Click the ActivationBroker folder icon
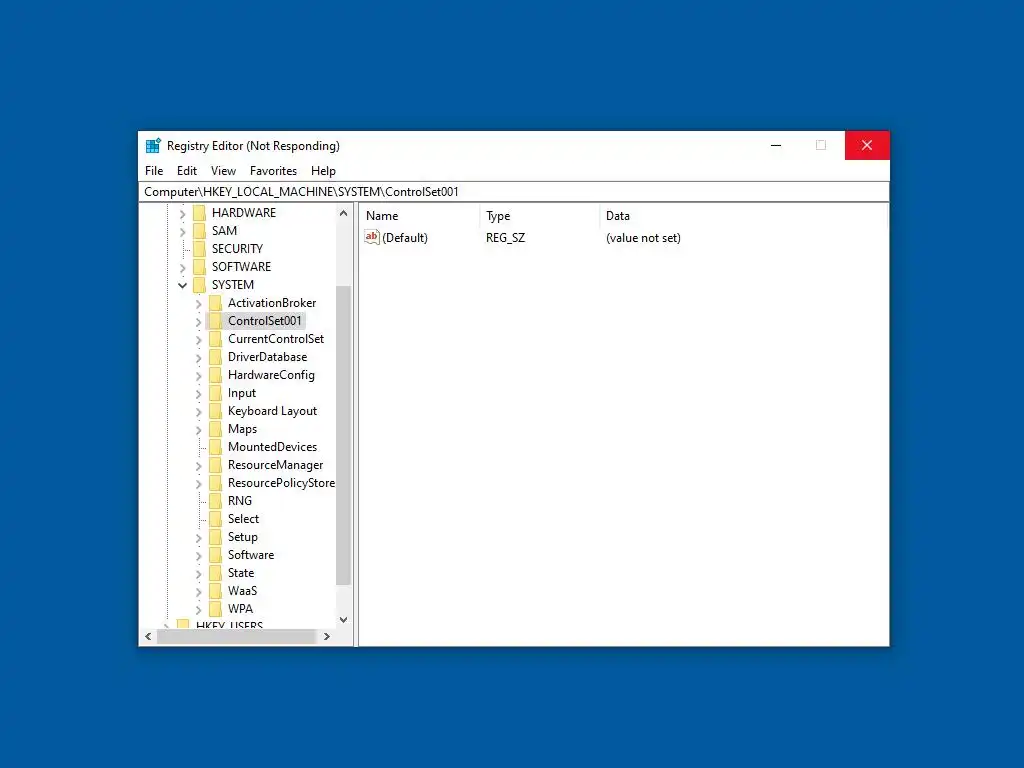Screen dimensions: 1024x768 click(x=216, y=303)
